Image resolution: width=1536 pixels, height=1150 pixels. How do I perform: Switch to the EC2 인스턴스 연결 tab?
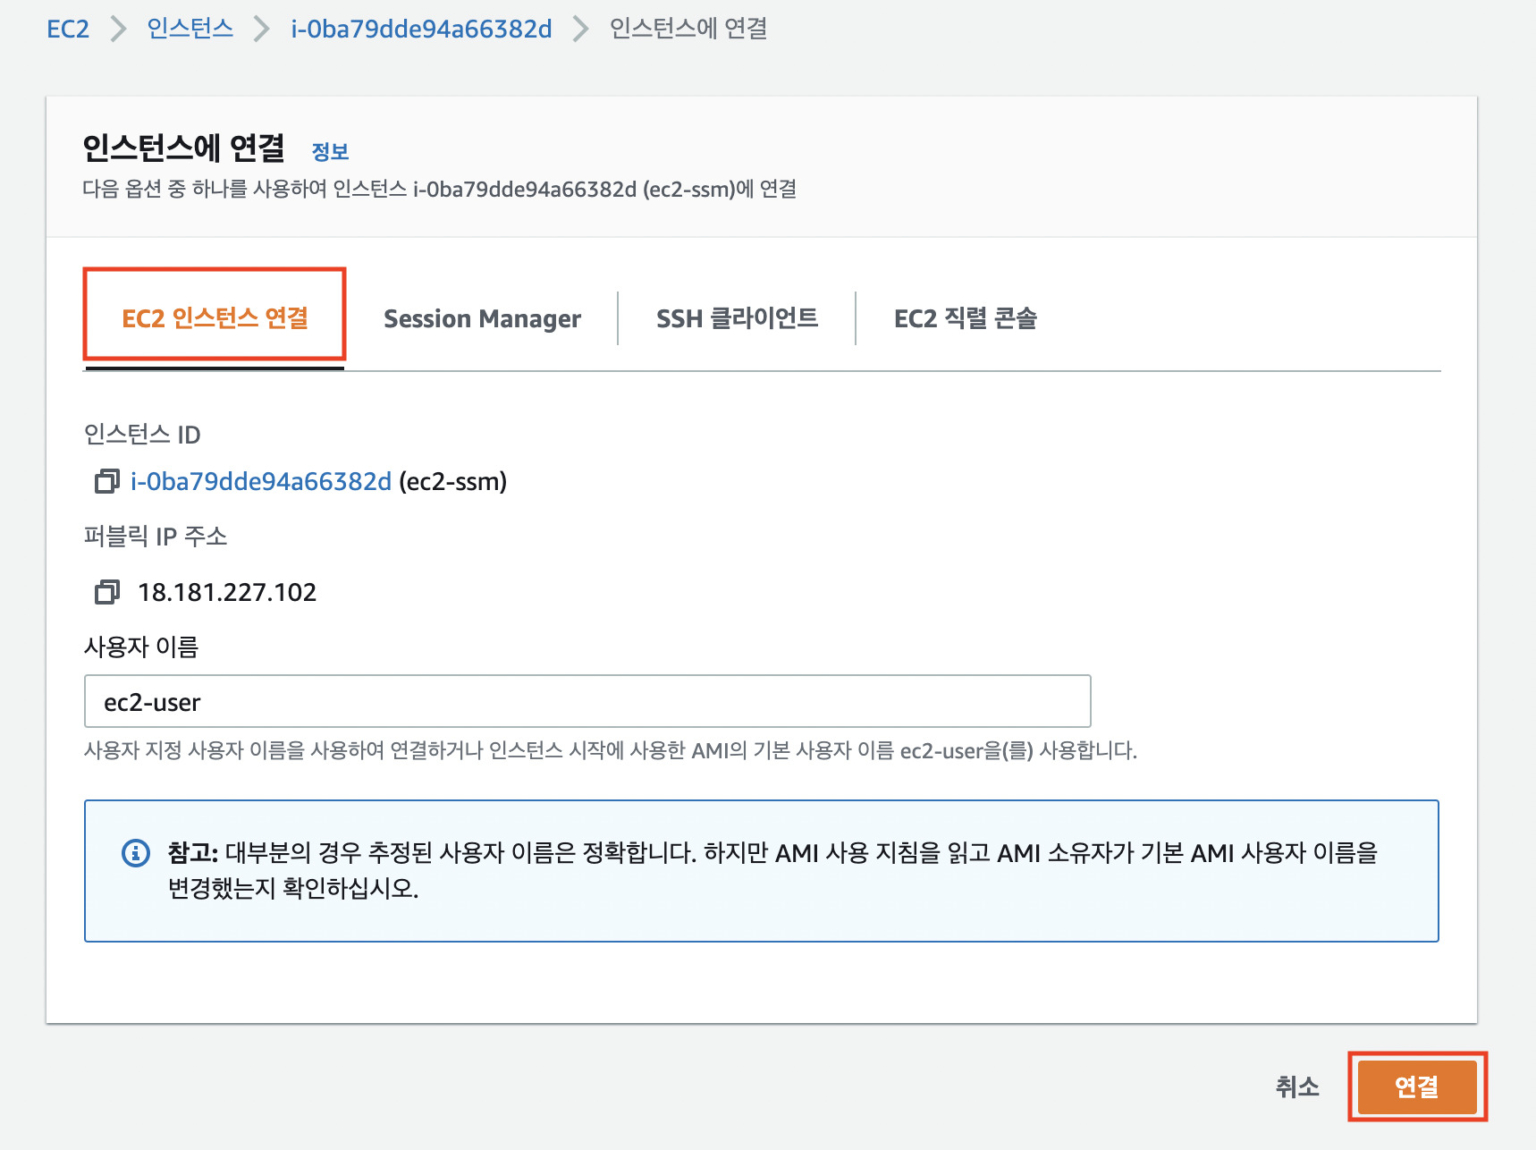pos(214,318)
